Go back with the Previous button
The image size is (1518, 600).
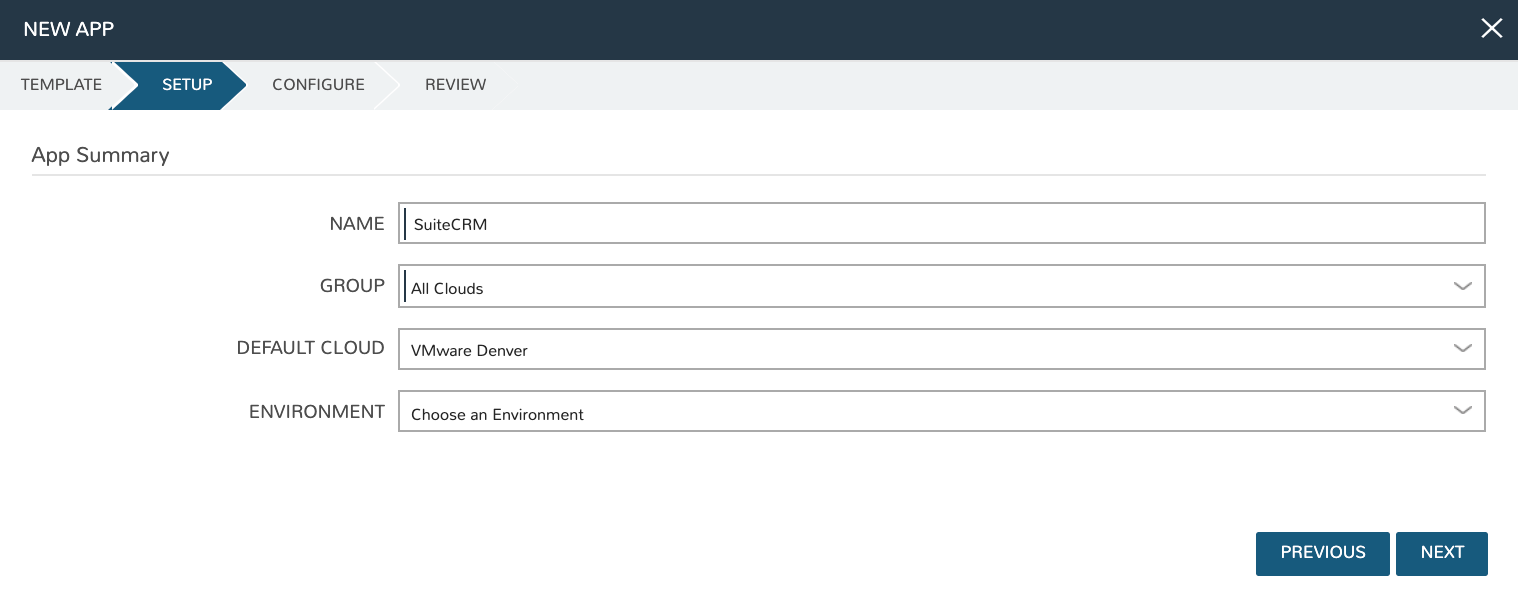pyautogui.click(x=1322, y=553)
